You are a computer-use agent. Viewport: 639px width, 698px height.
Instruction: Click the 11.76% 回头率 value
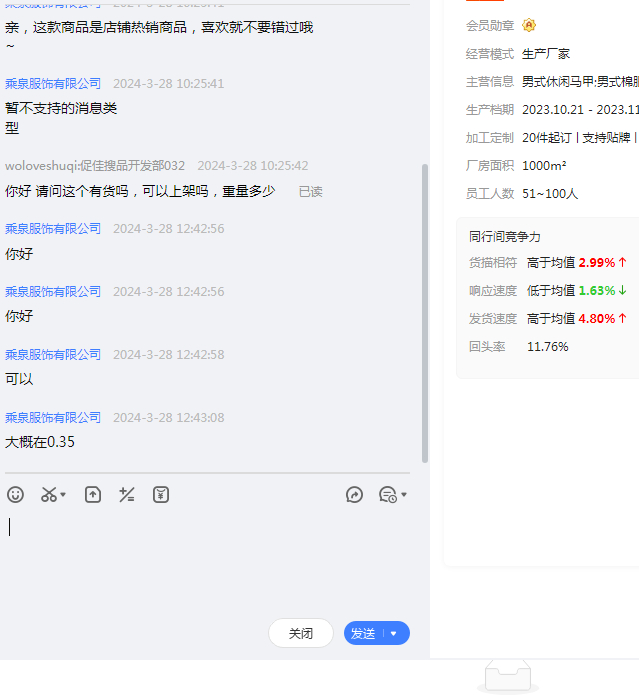[548, 347]
